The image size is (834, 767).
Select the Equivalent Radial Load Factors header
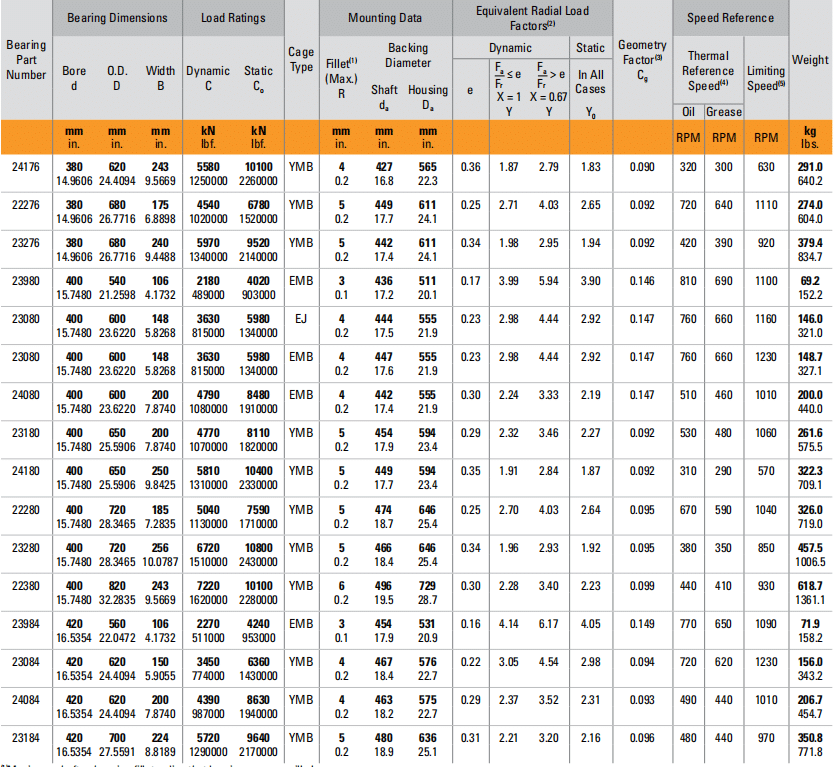pyautogui.click(x=531, y=18)
